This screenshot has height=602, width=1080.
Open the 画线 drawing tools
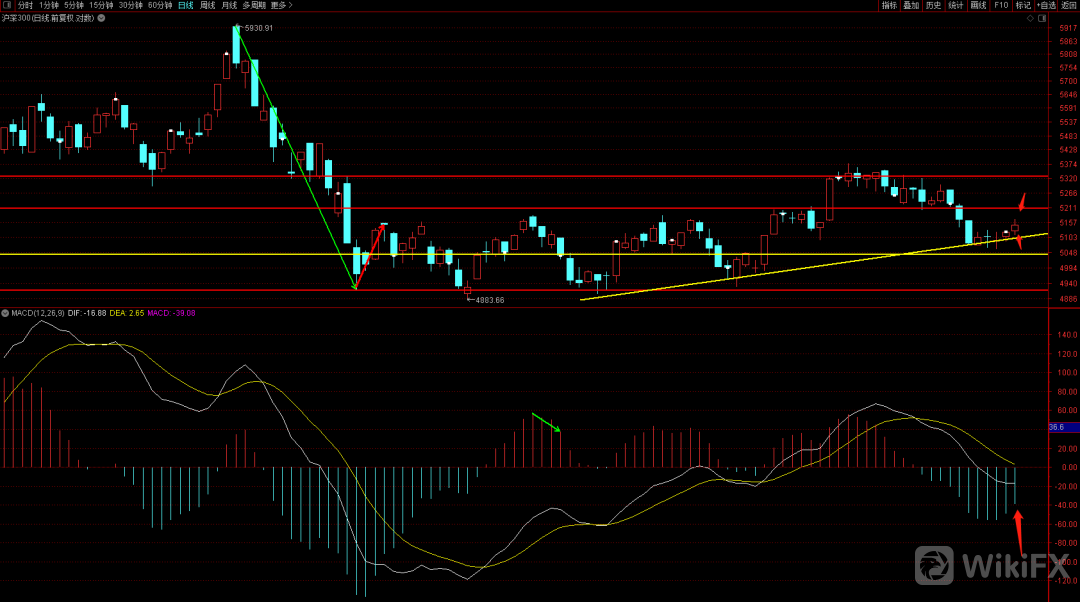(x=977, y=5)
